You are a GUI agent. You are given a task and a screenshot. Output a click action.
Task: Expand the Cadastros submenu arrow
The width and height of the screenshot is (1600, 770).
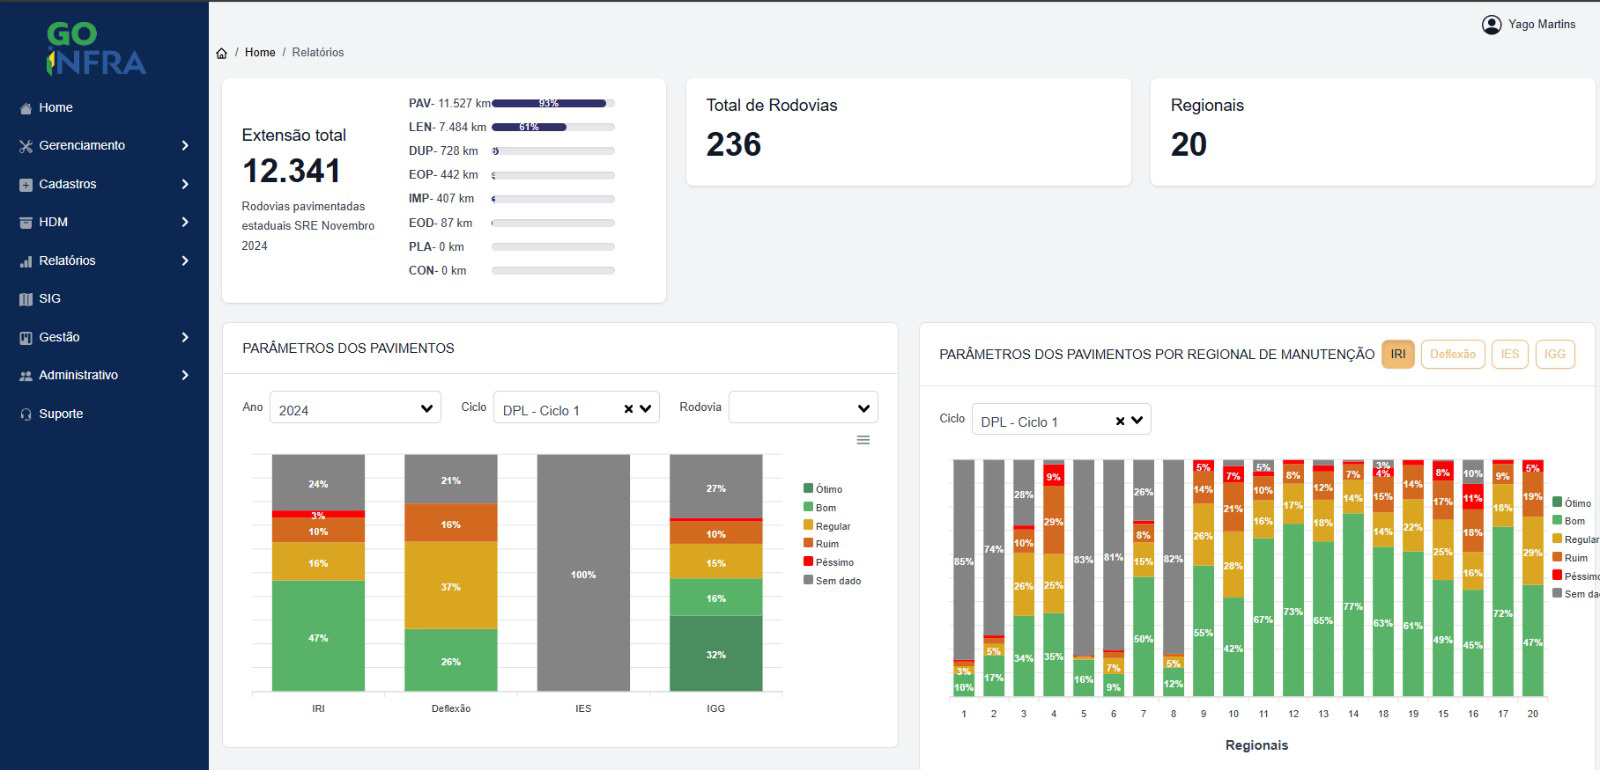(x=185, y=184)
